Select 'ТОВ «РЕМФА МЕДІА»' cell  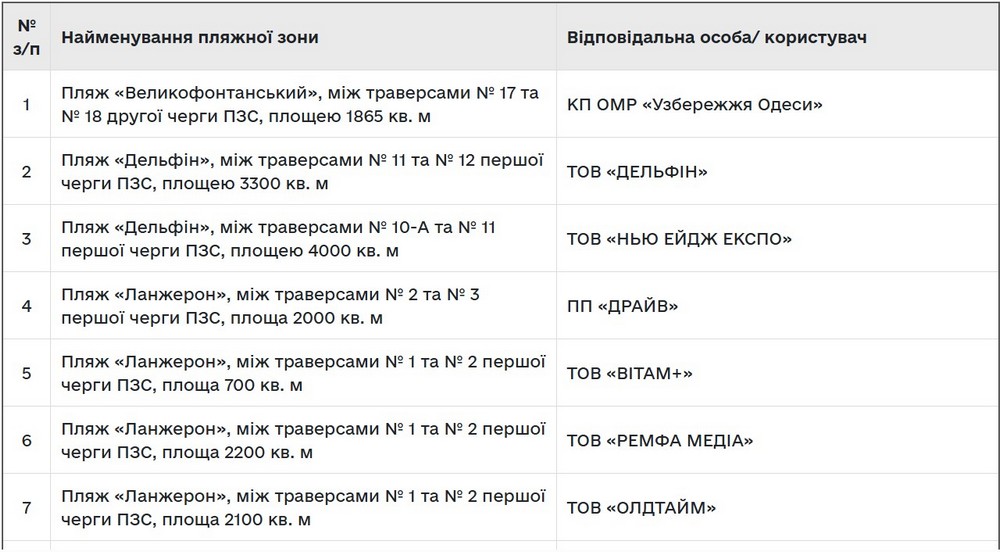777,440
